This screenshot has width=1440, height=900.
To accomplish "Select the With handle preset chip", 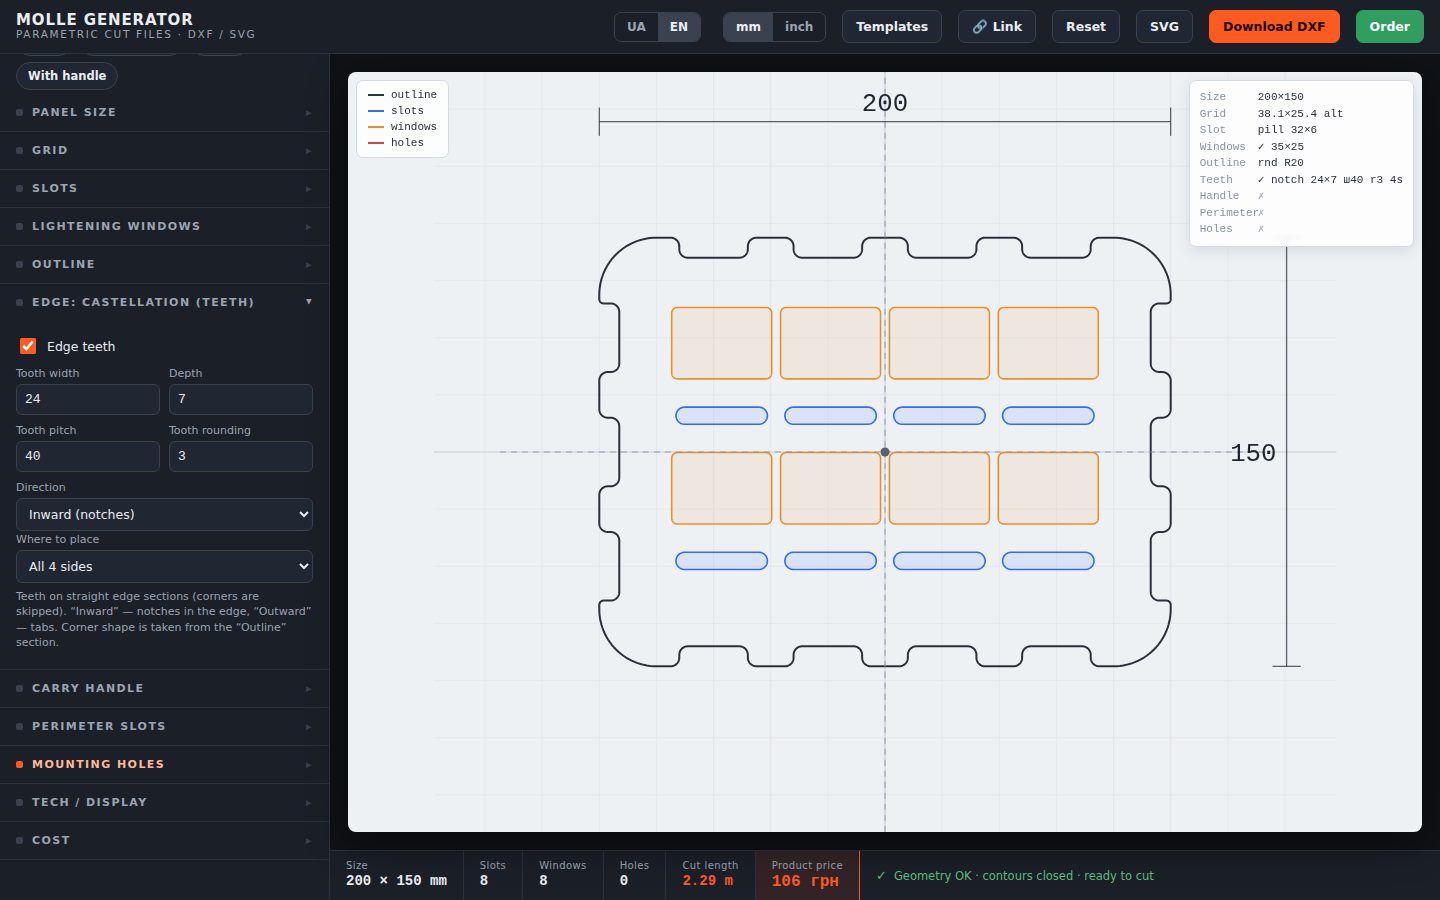I will (x=67, y=76).
